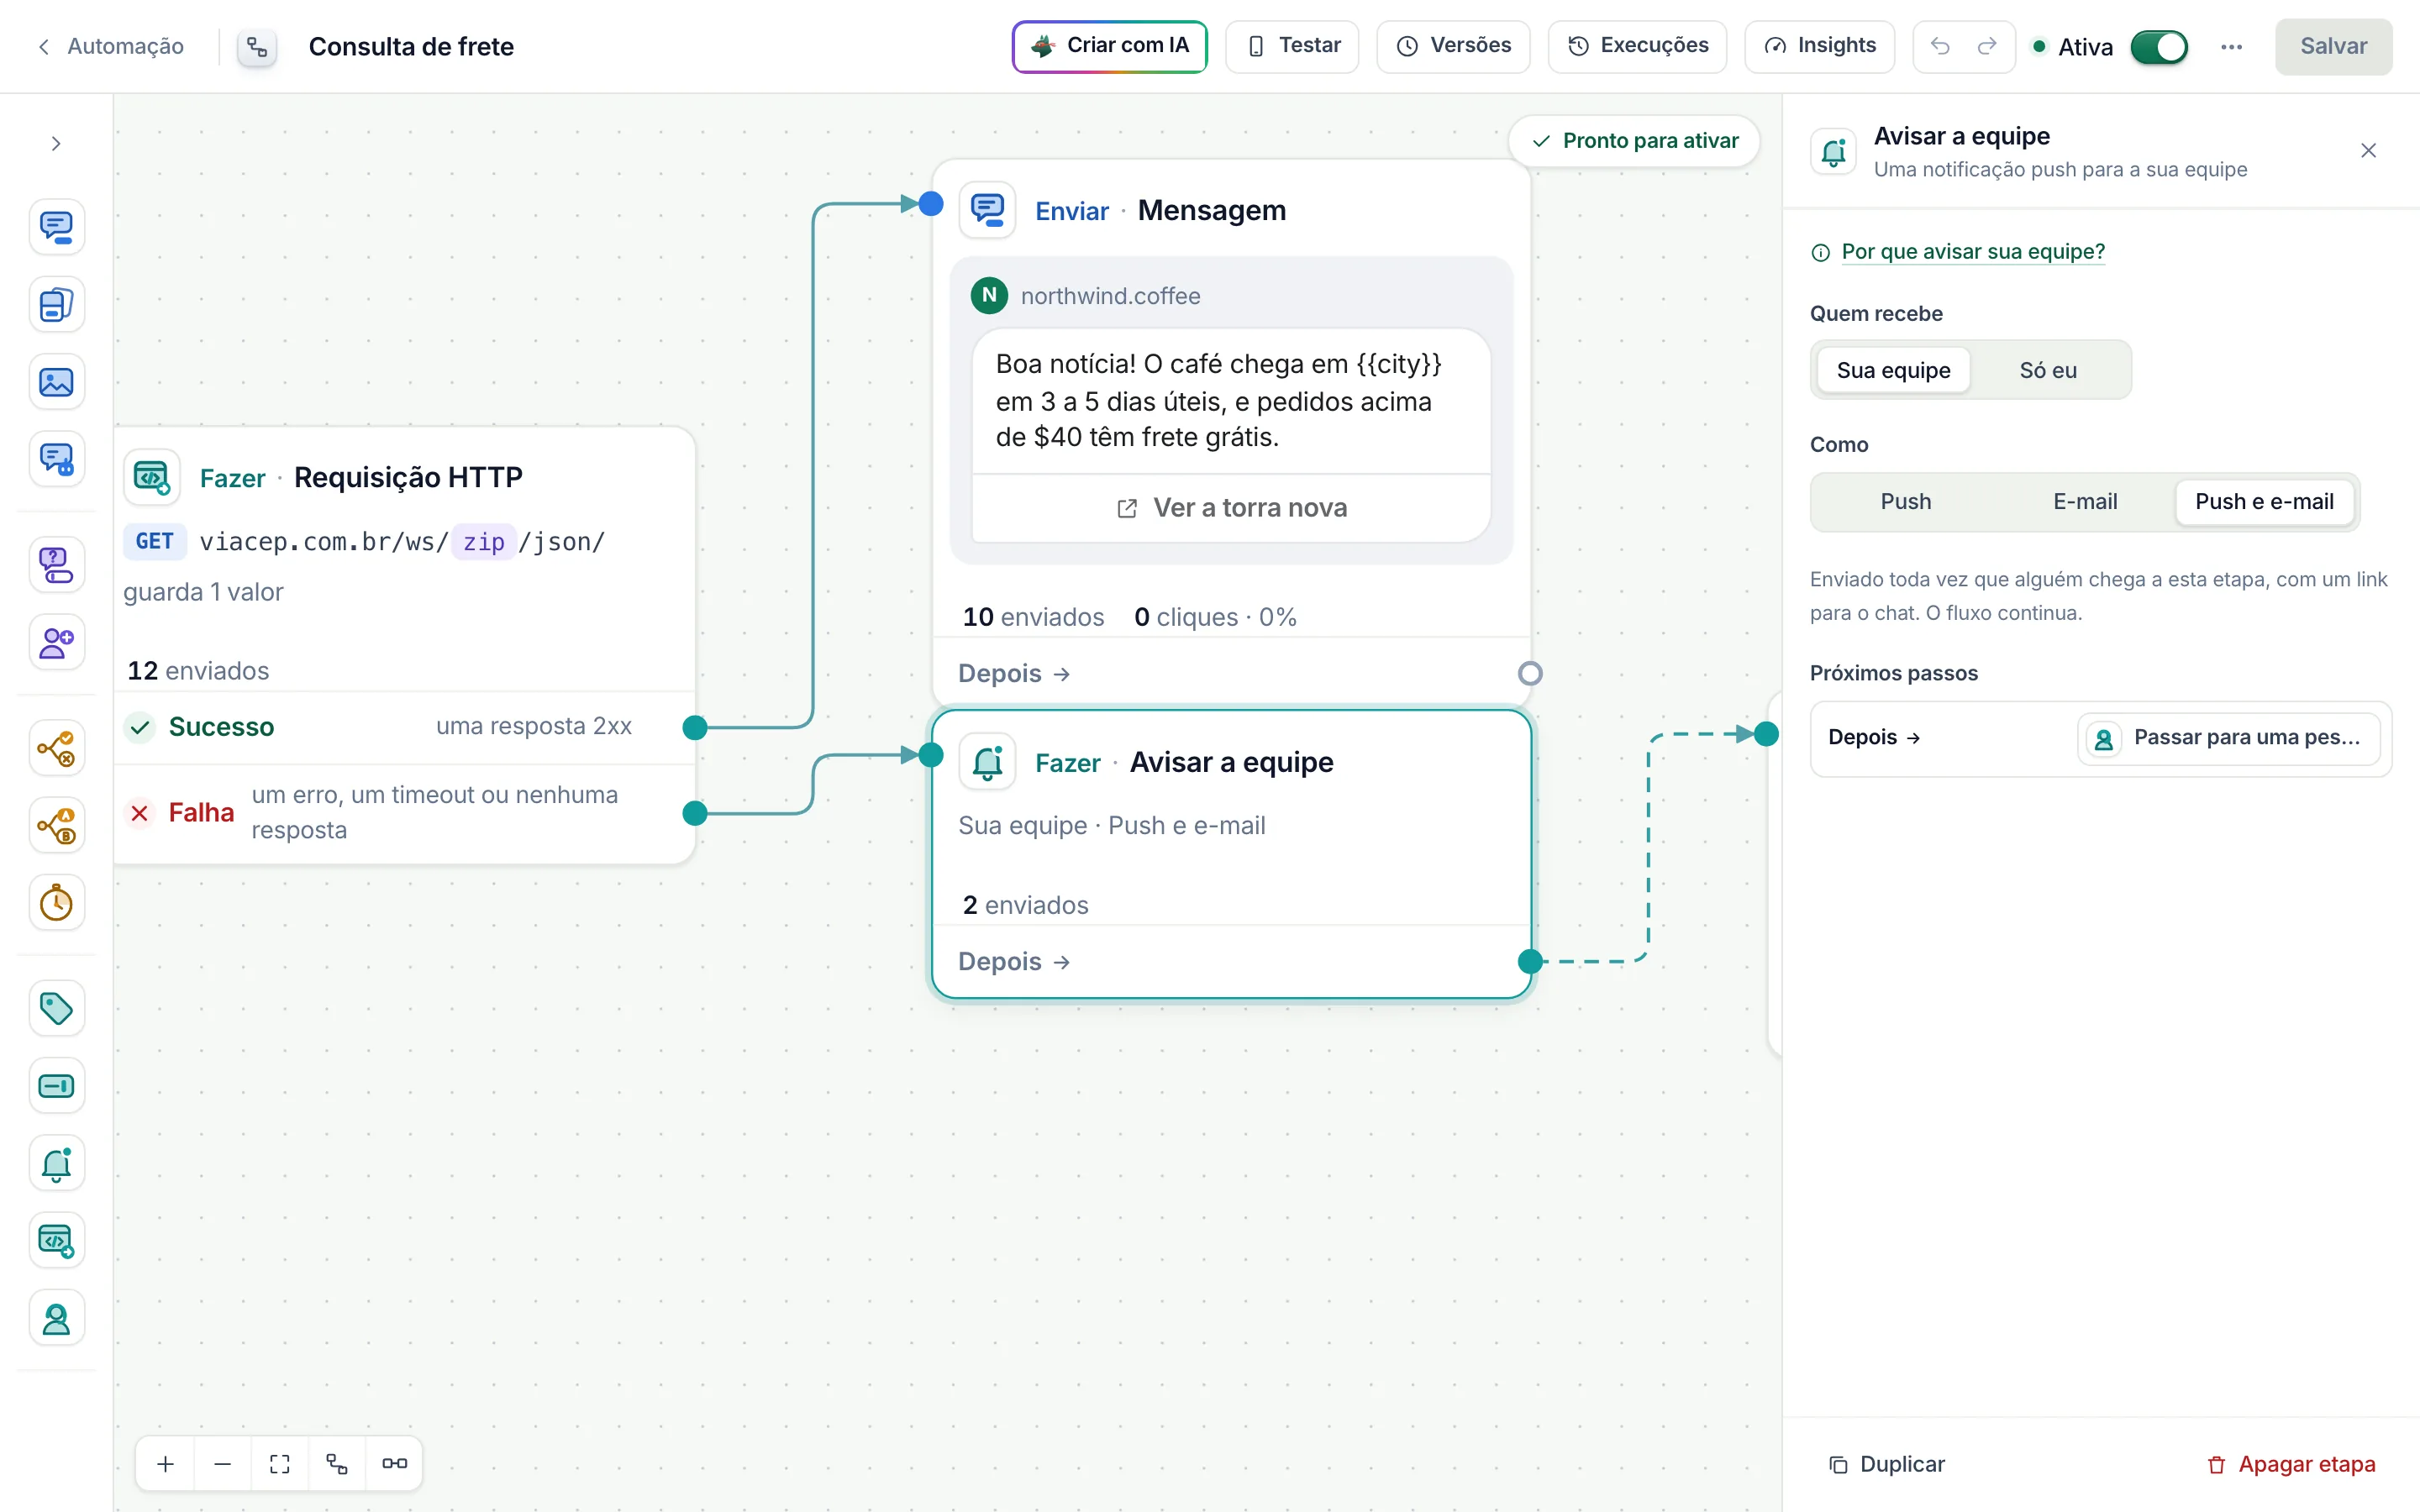The width and height of the screenshot is (2420, 1512).
Task: Pick the notify team bell icon in sidebar
Action: pos(57,1163)
